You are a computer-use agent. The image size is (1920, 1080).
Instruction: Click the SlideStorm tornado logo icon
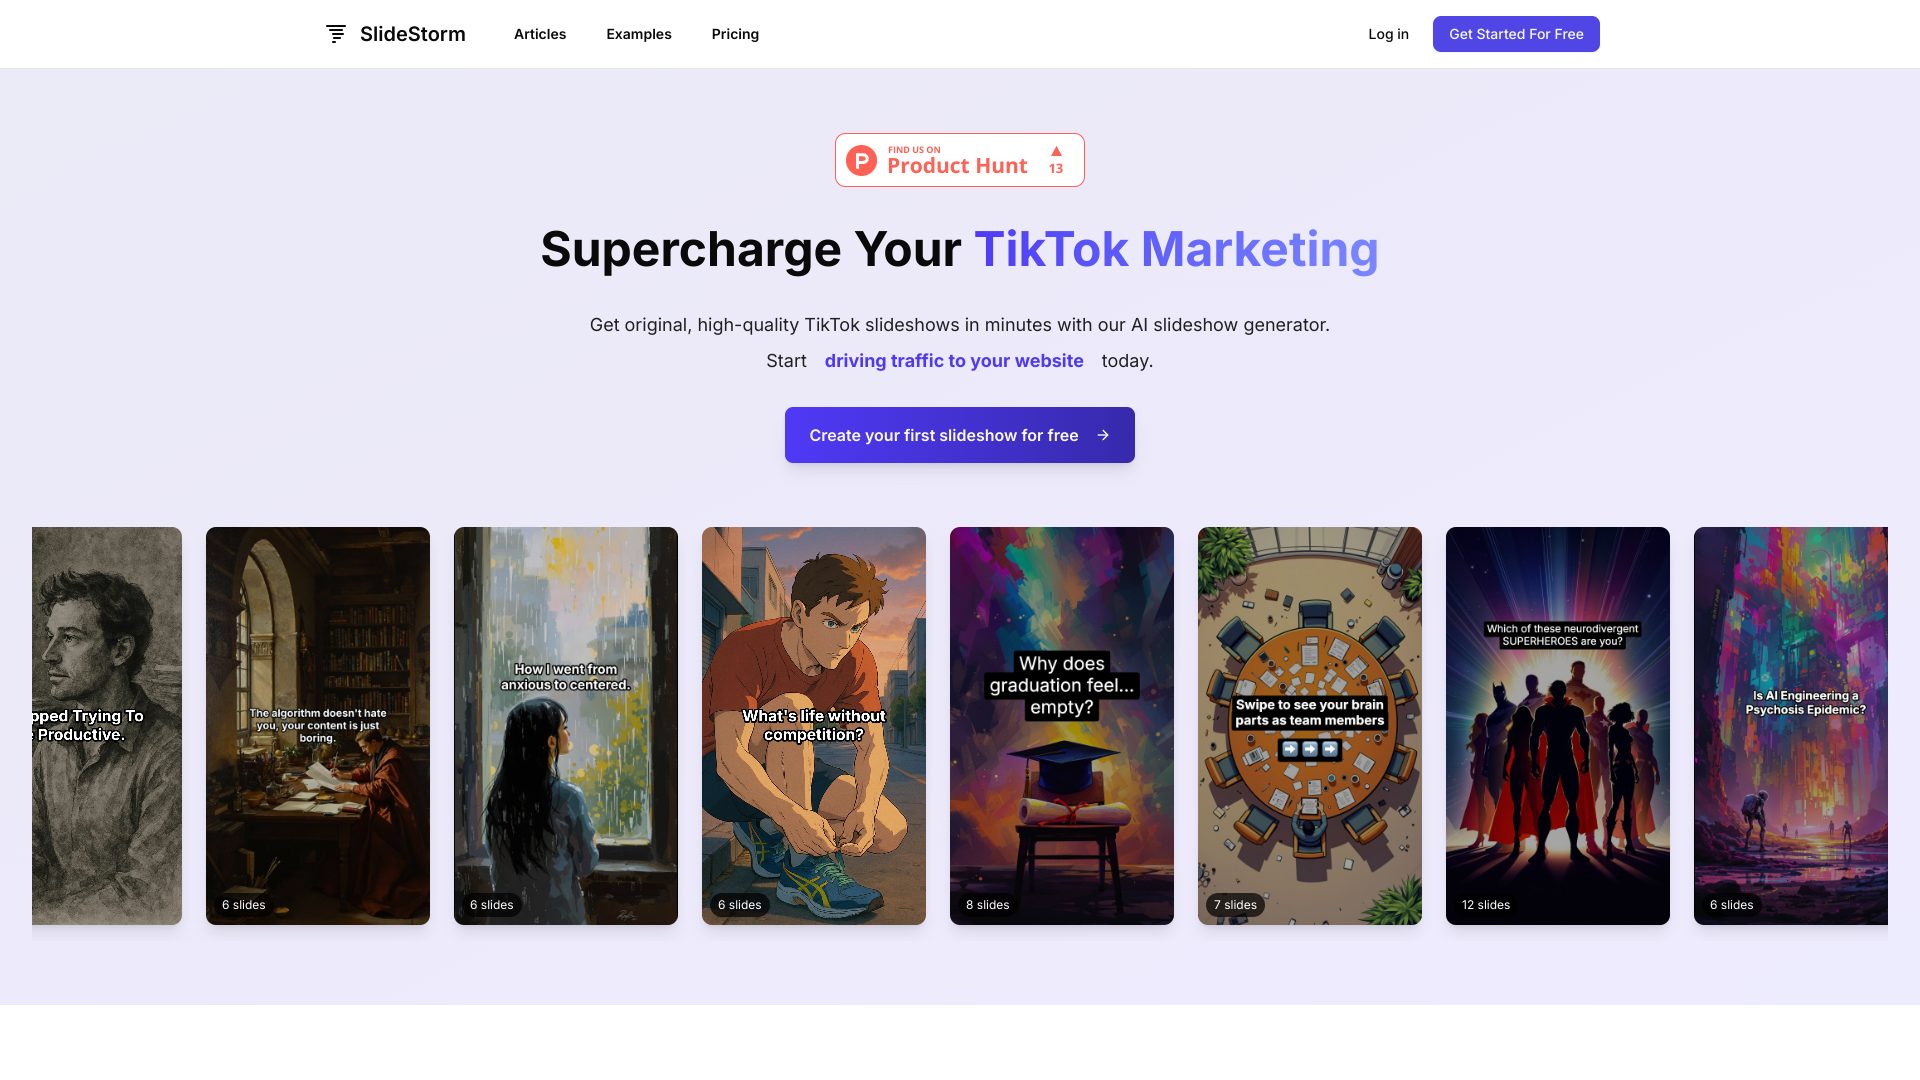pyautogui.click(x=336, y=34)
